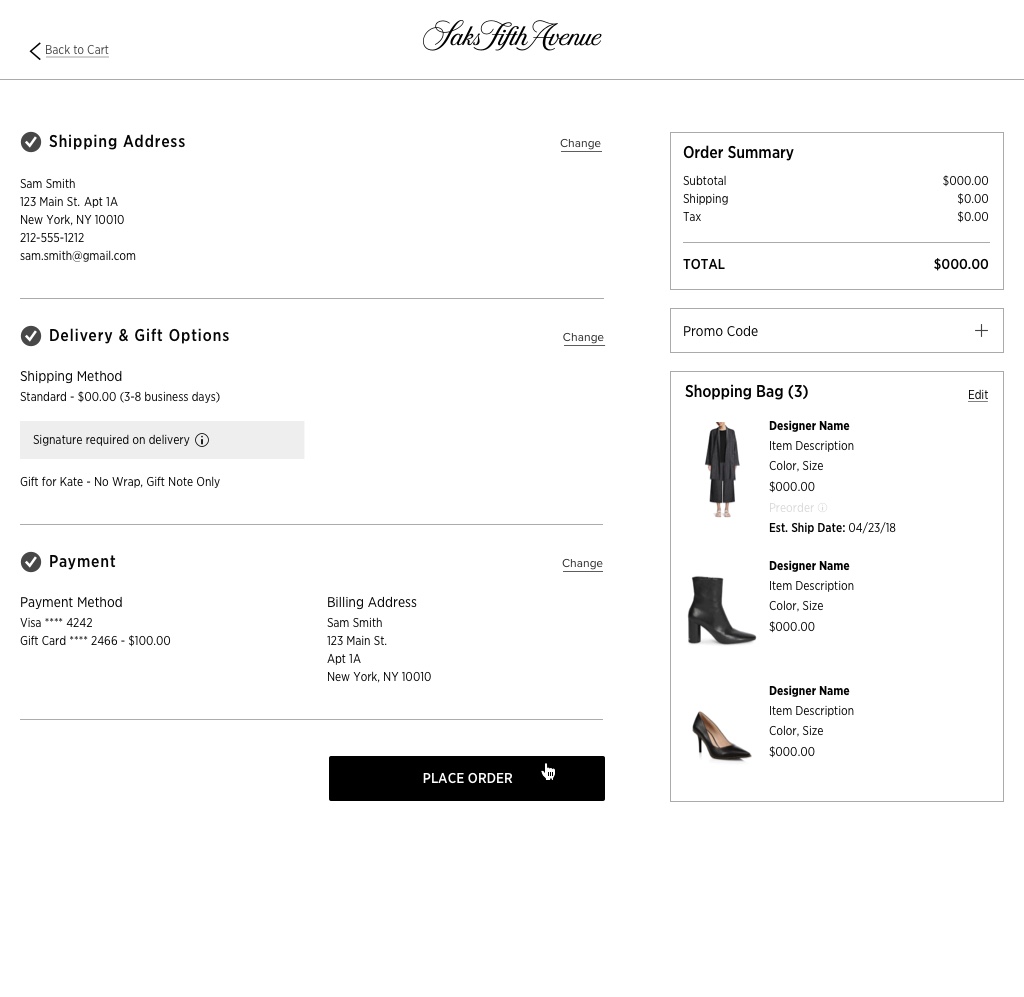Open the suit outfit product thumbnail

coord(721,469)
